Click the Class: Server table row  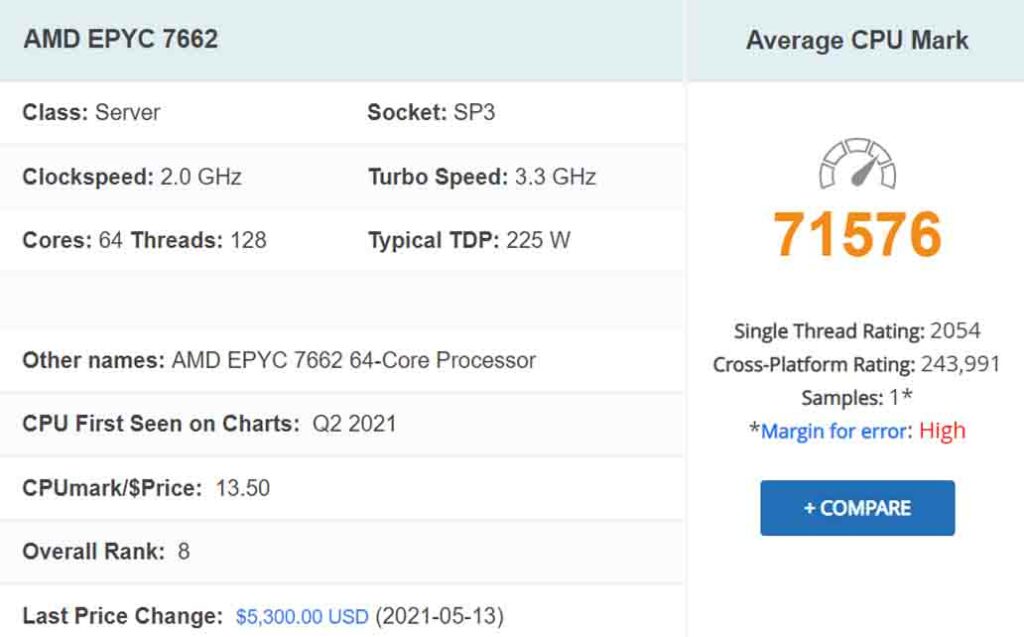[x=90, y=112]
